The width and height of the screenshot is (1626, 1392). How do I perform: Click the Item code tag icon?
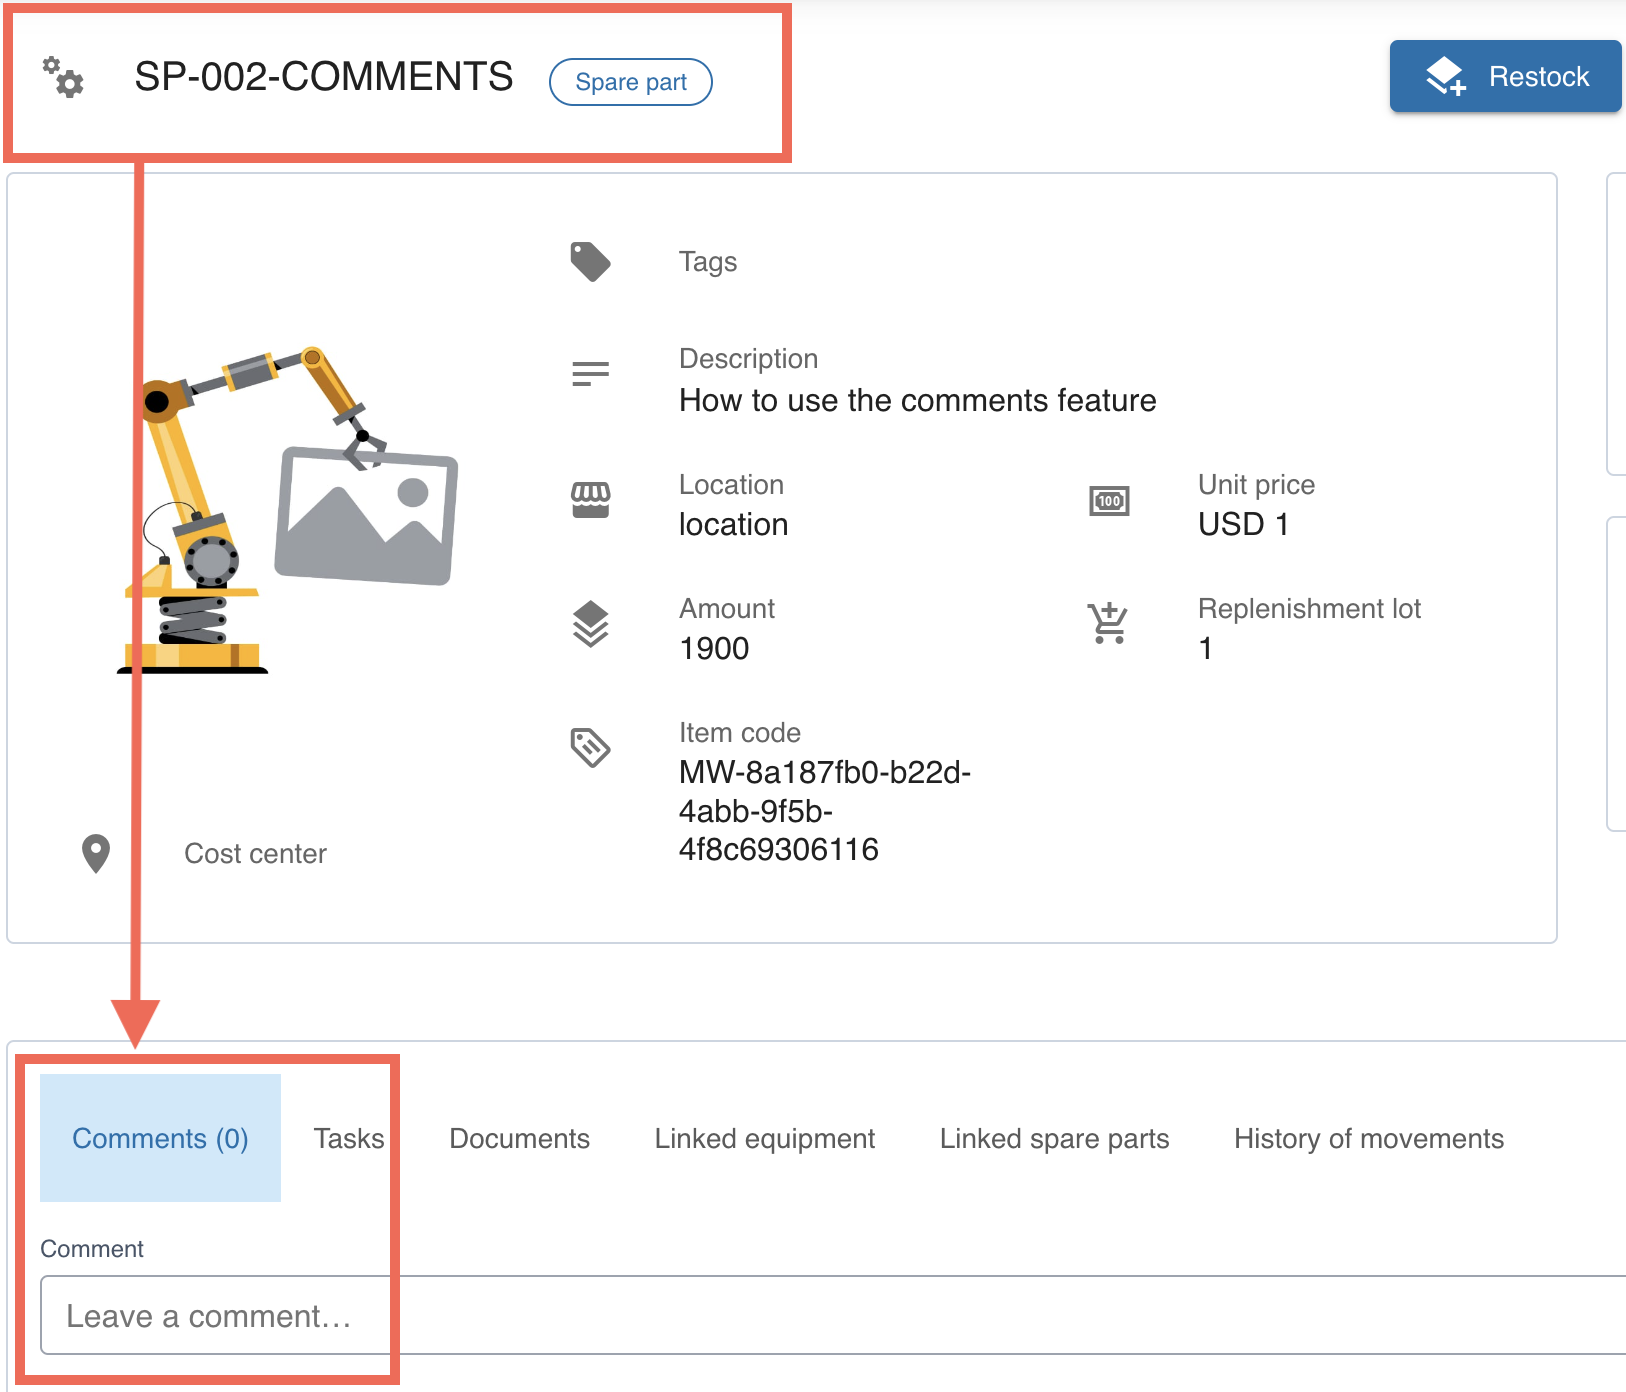590,747
